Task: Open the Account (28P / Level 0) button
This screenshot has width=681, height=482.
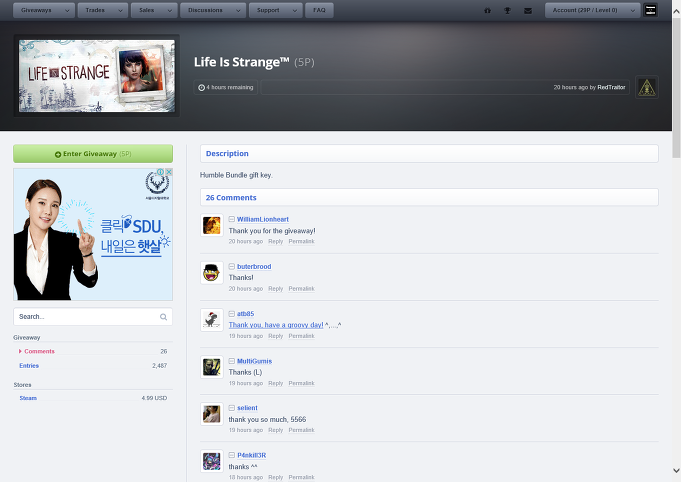Action: pyautogui.click(x=592, y=10)
